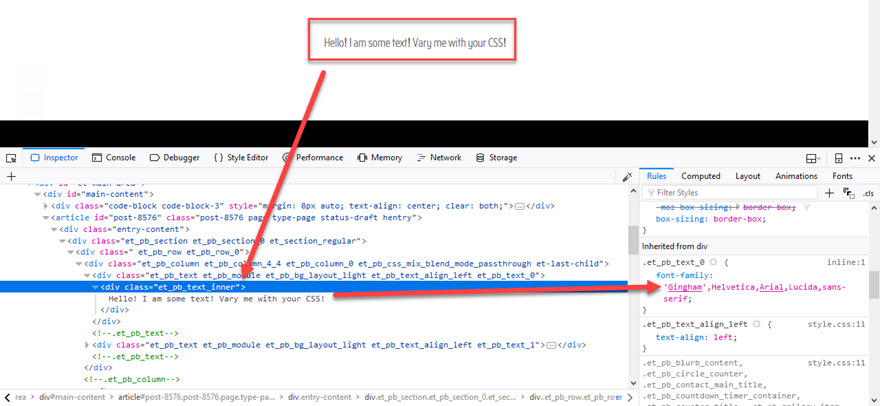
Task: Click the .et_pb_text_align_left selector
Action: coord(695,324)
